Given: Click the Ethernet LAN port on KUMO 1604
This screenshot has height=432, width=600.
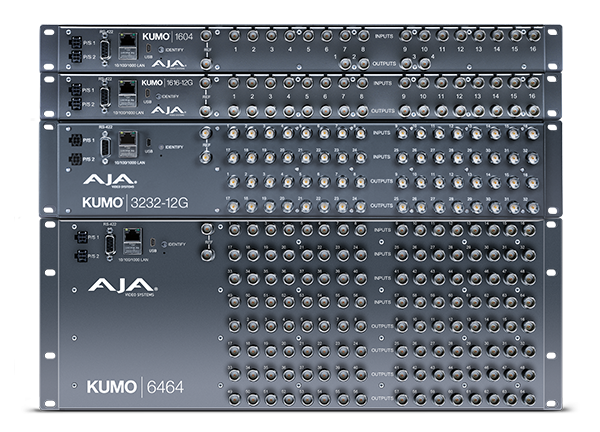Looking at the screenshot, I should (x=128, y=46).
